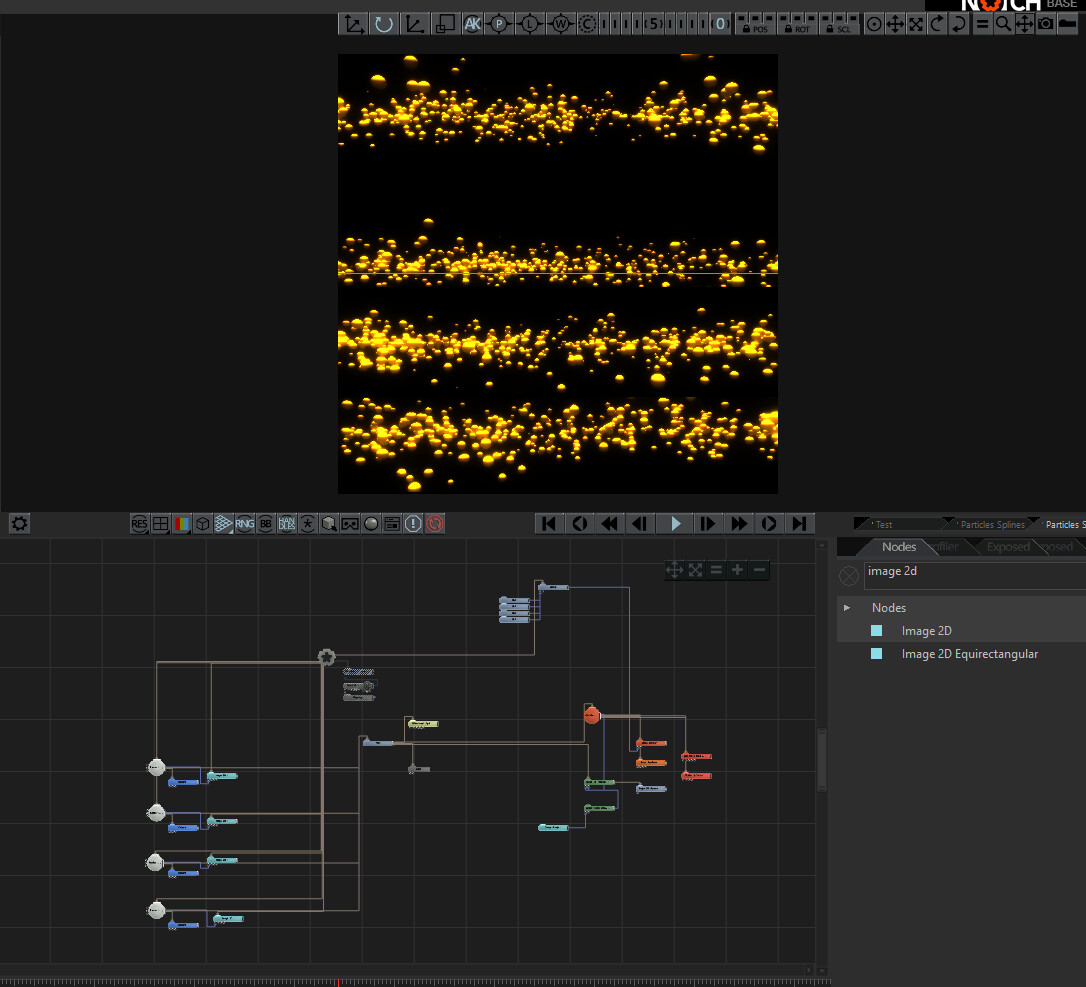
Task: Clear the node search with X button
Action: (x=849, y=576)
